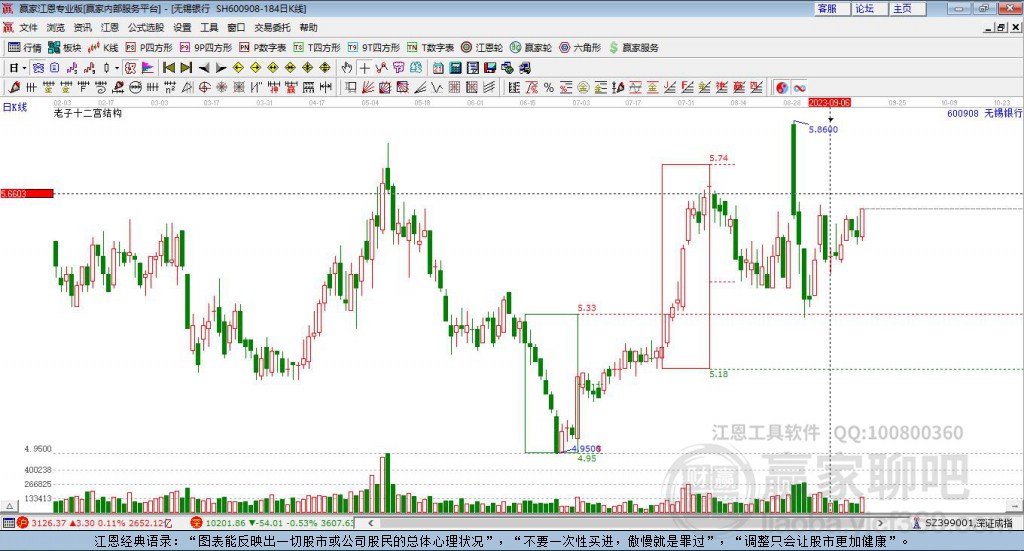The height and width of the screenshot is (551, 1024).
Task: Click the 论坛 forum button
Action: (x=871, y=8)
